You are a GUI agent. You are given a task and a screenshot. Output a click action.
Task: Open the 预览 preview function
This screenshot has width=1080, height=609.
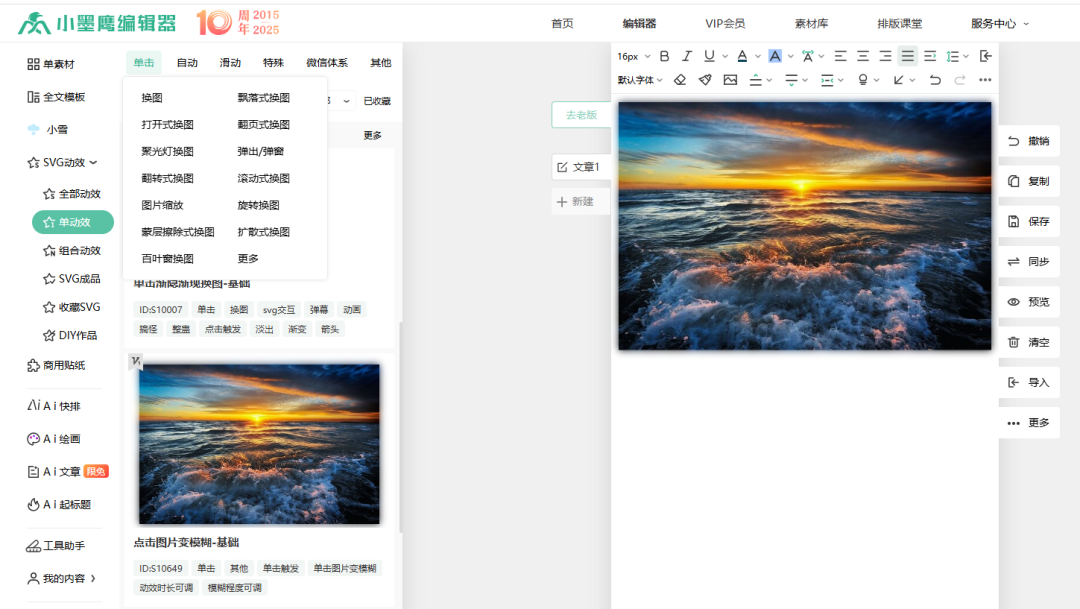[1030, 301]
